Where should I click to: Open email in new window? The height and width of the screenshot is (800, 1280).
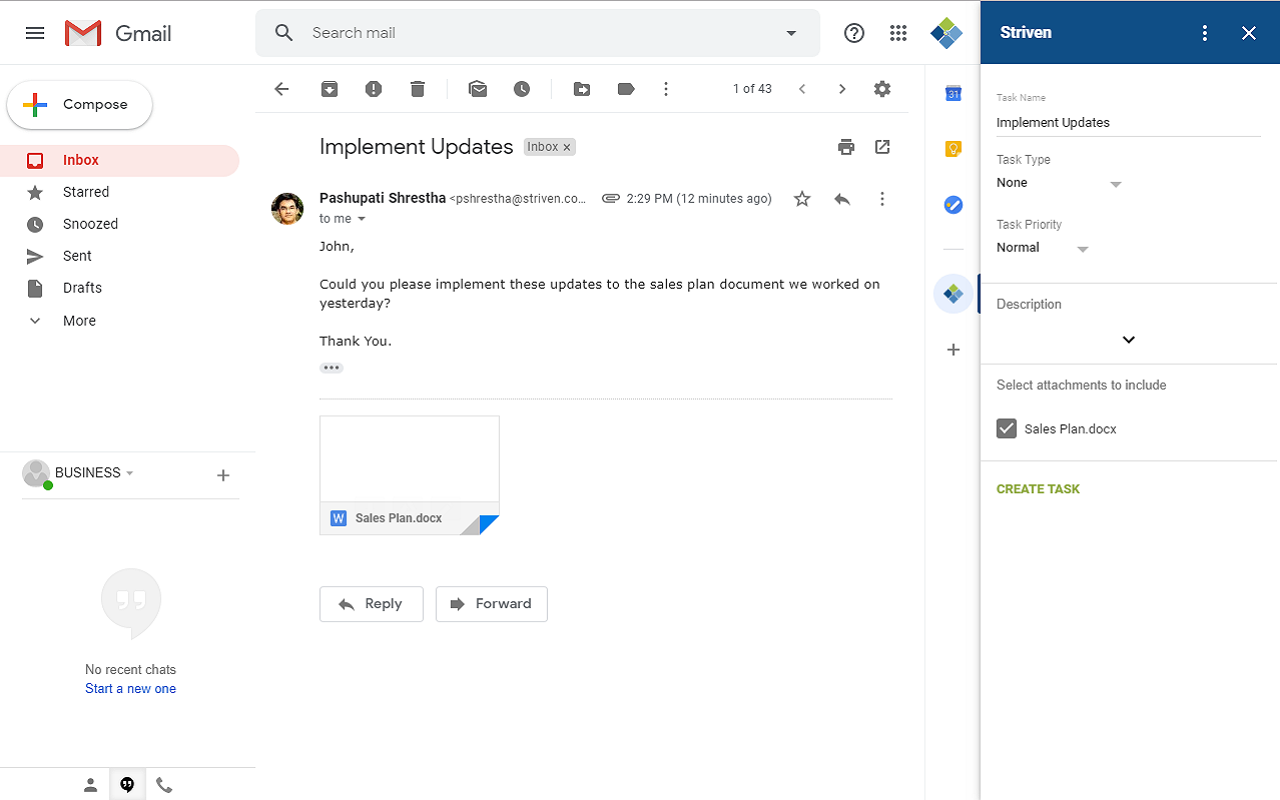click(882, 147)
